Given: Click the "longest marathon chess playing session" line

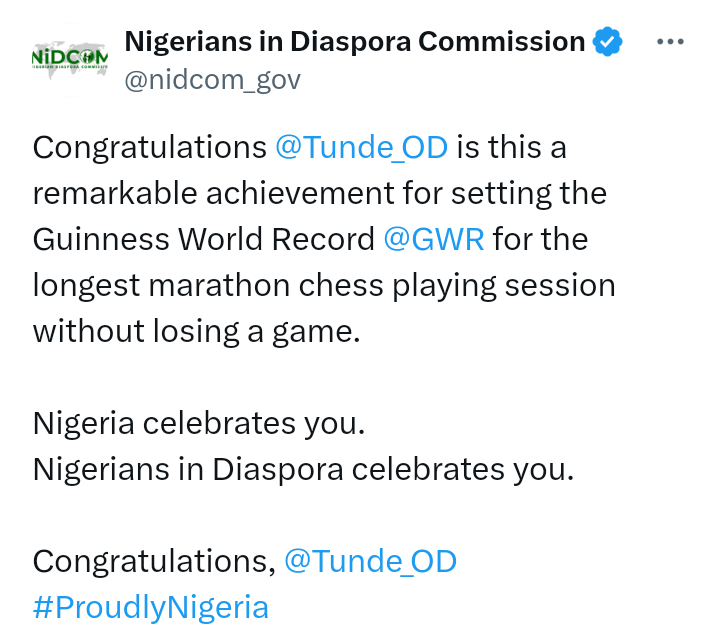Looking at the screenshot, I should (324, 286).
